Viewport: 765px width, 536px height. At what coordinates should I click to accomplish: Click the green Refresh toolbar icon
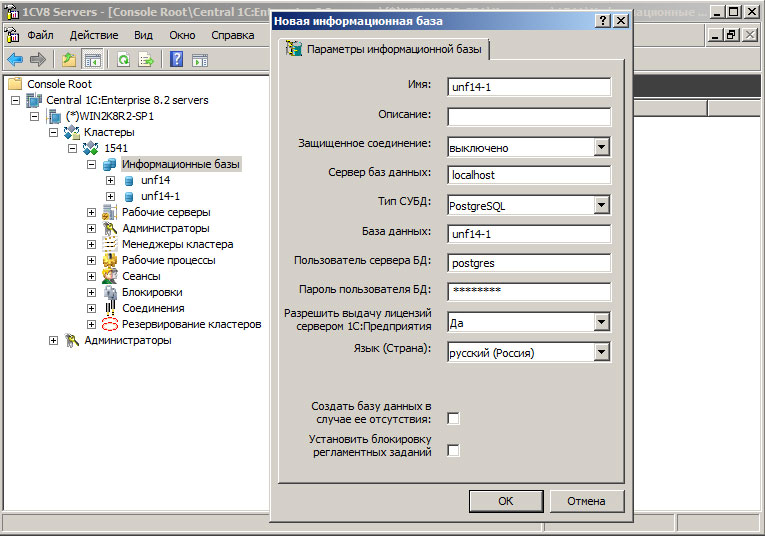click(123, 60)
